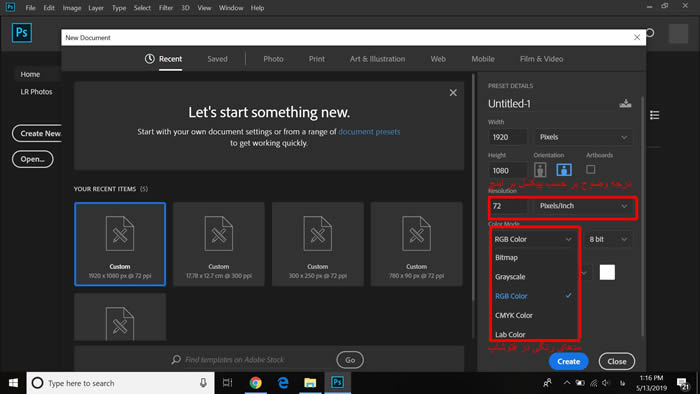
Task: Open the People icon in the taskbar
Action: 547,383
